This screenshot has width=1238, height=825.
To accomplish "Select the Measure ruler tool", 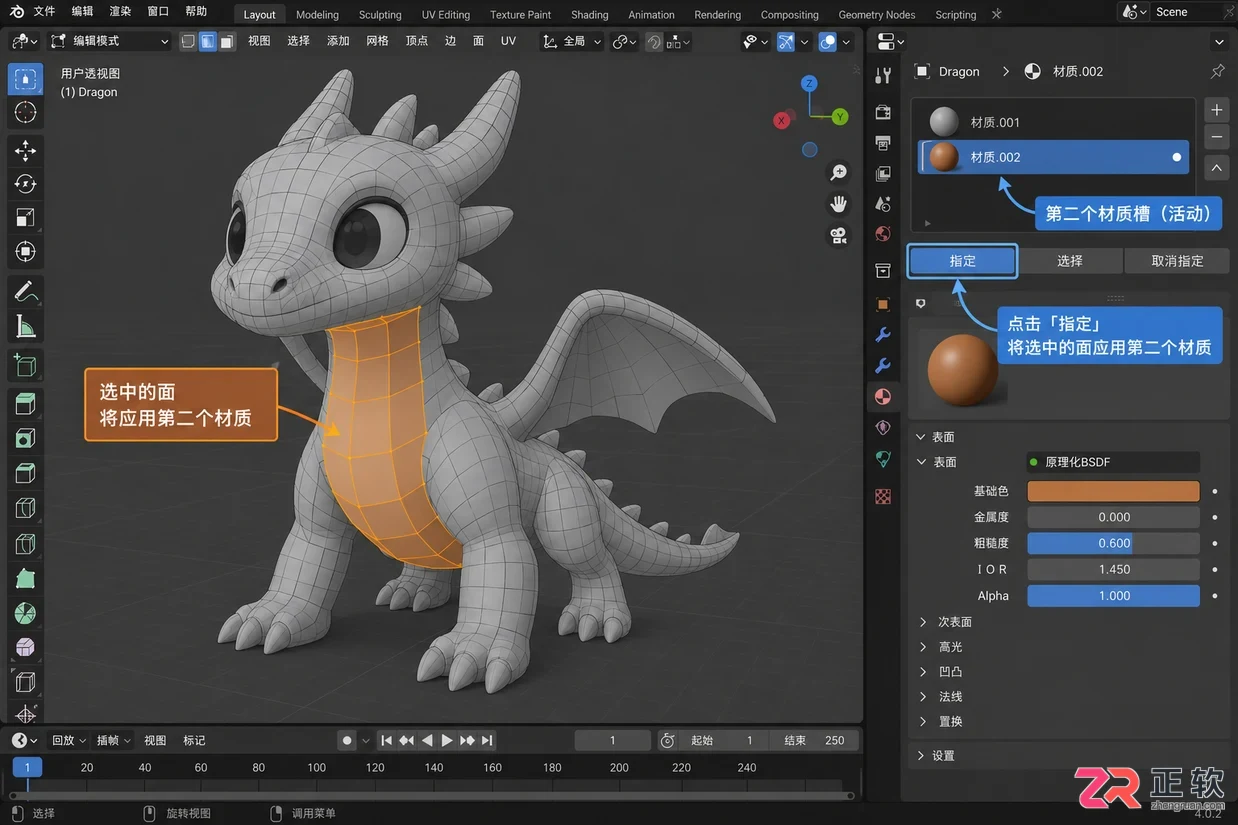I will pyautogui.click(x=25, y=326).
